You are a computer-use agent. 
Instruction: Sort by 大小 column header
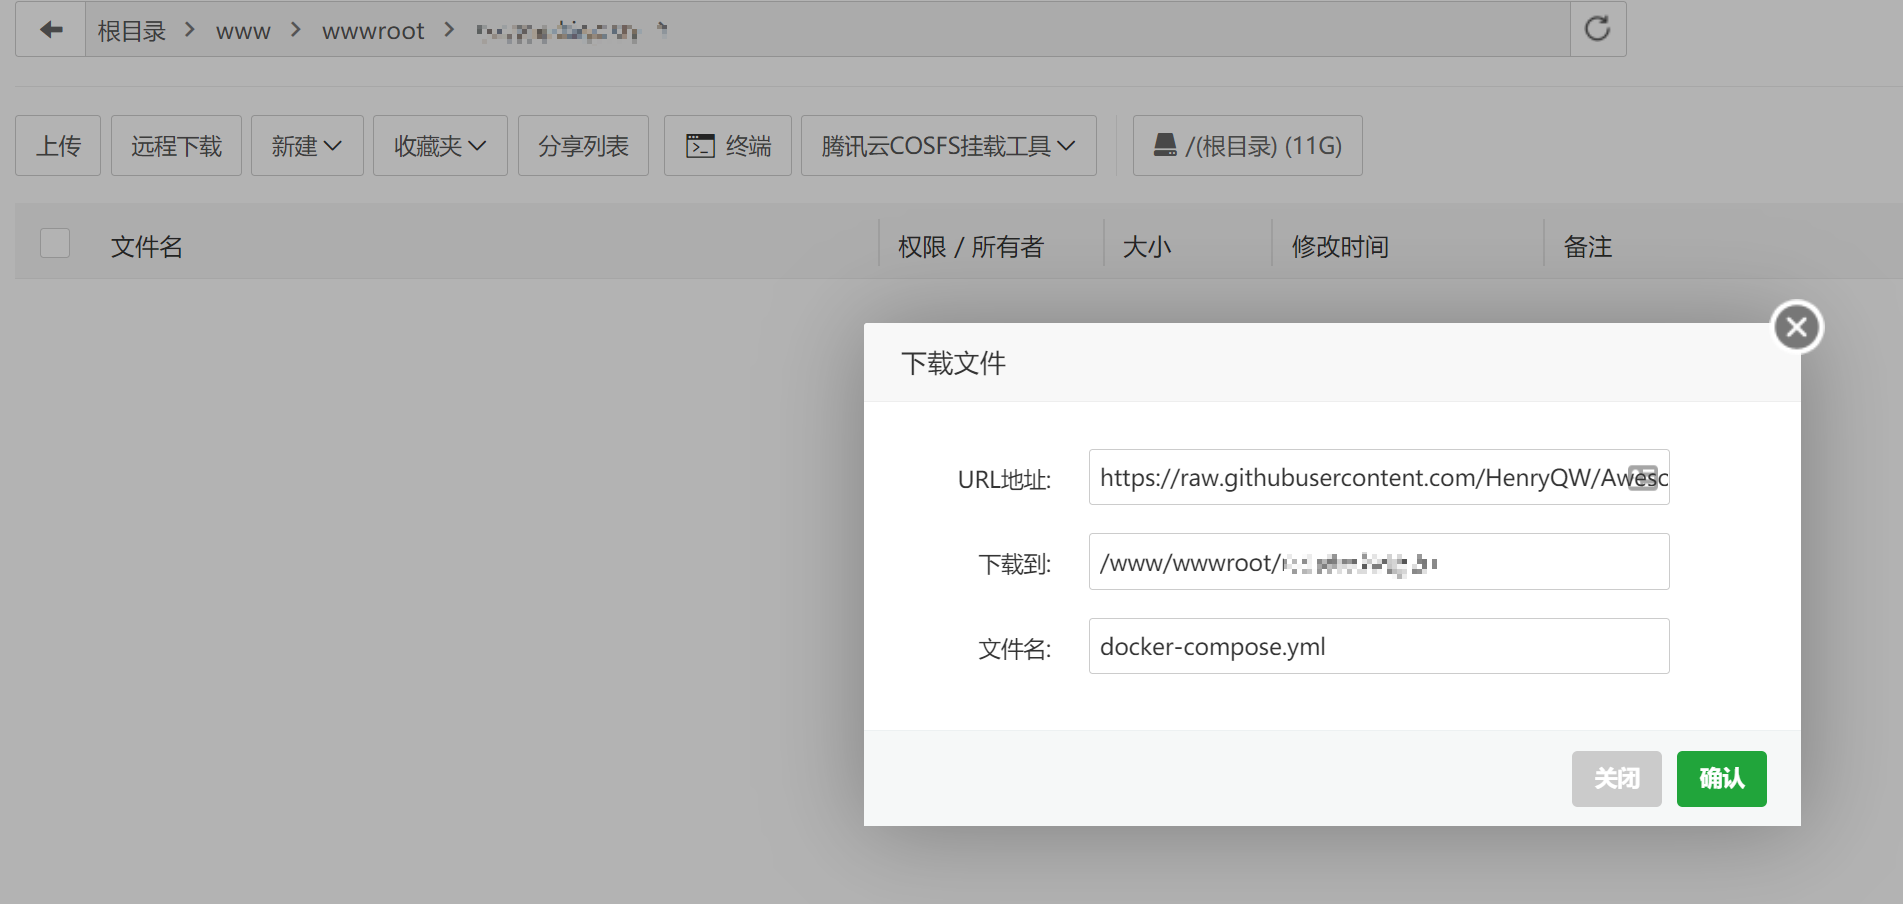point(1146,246)
